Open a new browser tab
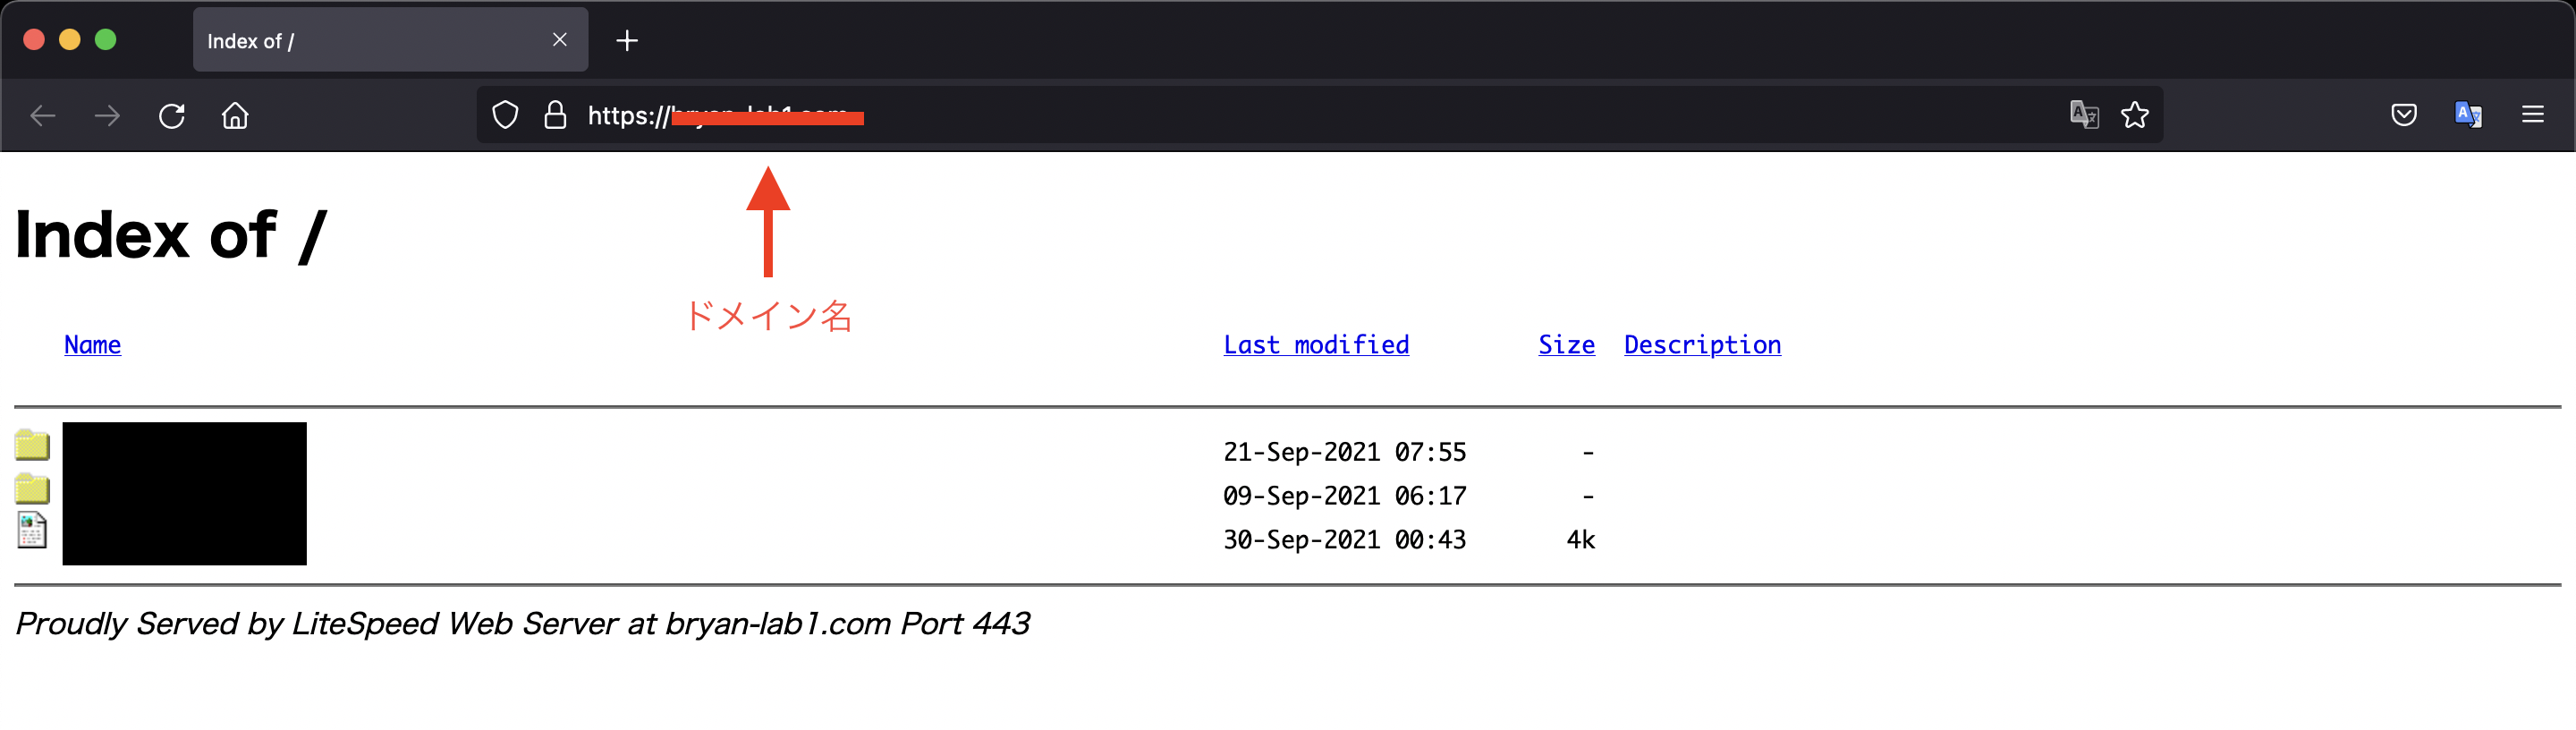 click(627, 41)
